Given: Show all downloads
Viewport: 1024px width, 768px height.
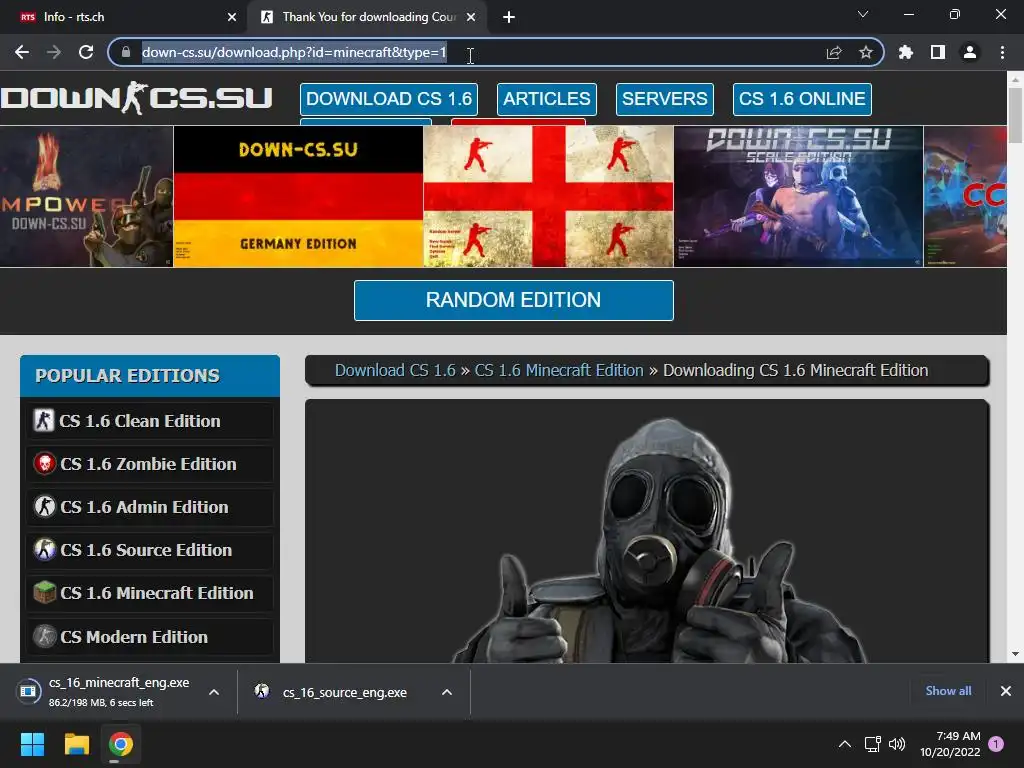Looking at the screenshot, I should pos(948,691).
